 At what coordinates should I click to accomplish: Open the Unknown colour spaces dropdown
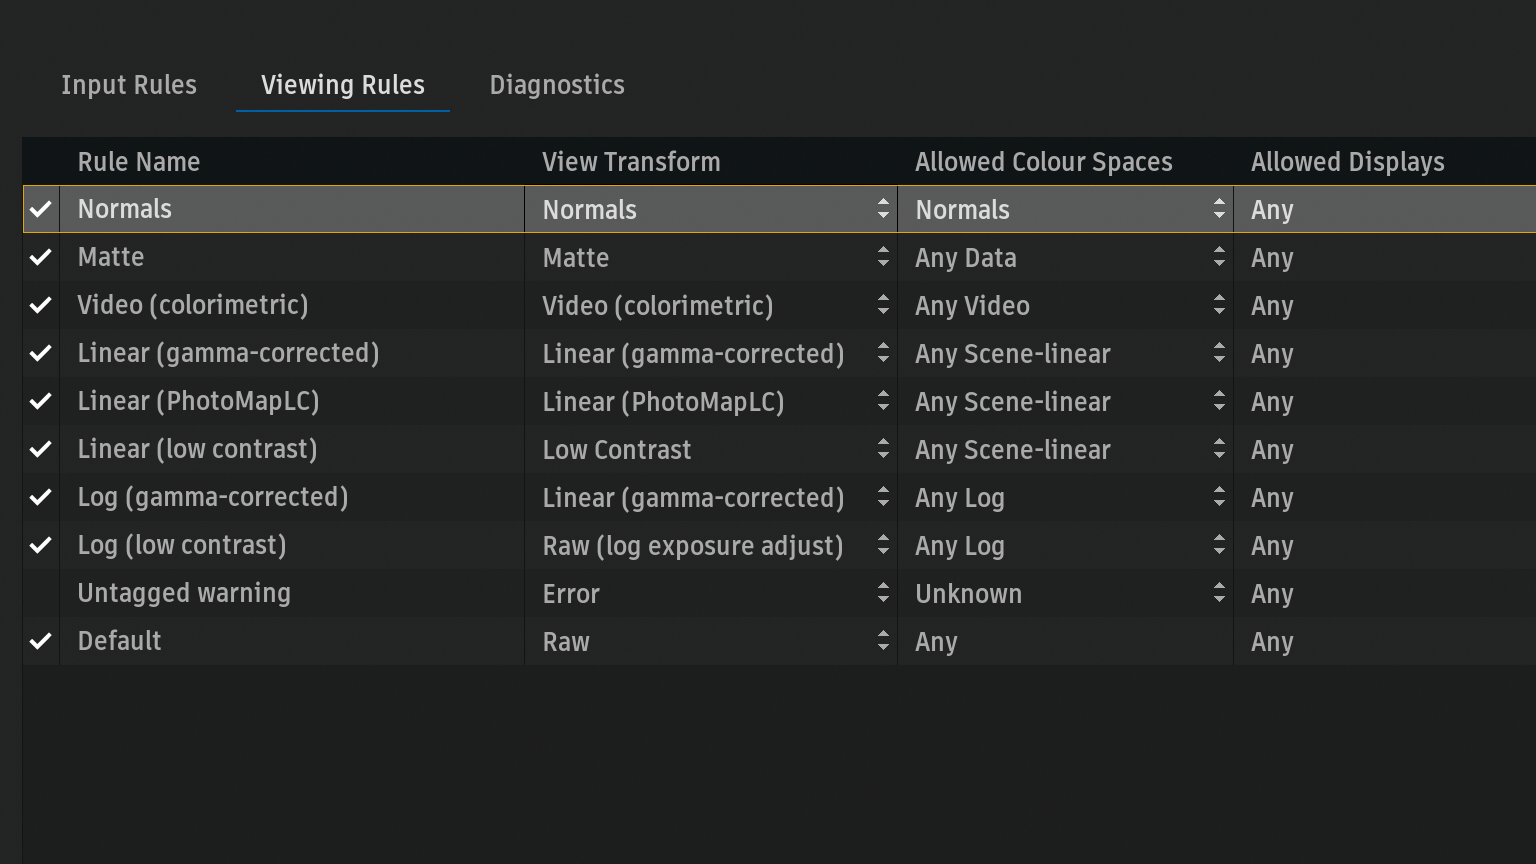[x=1218, y=593]
